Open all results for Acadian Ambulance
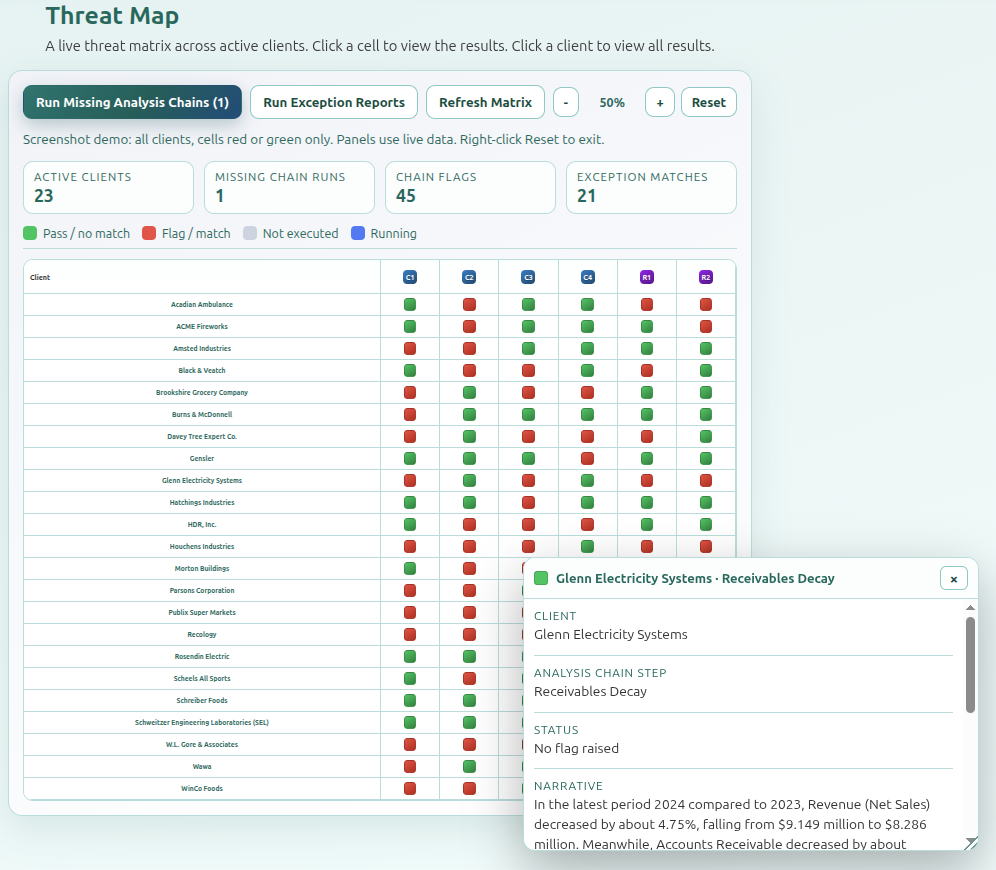Image resolution: width=996 pixels, height=870 pixels. point(202,305)
